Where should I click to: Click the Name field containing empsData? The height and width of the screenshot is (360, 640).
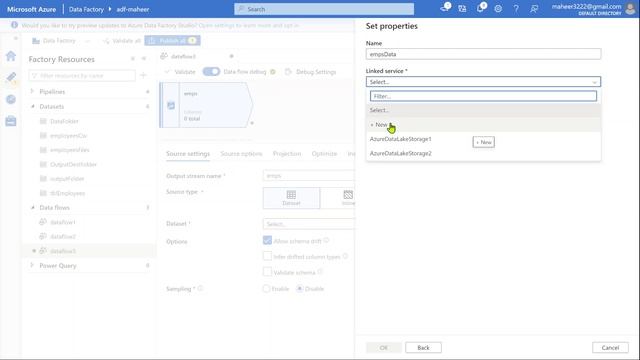point(483,54)
